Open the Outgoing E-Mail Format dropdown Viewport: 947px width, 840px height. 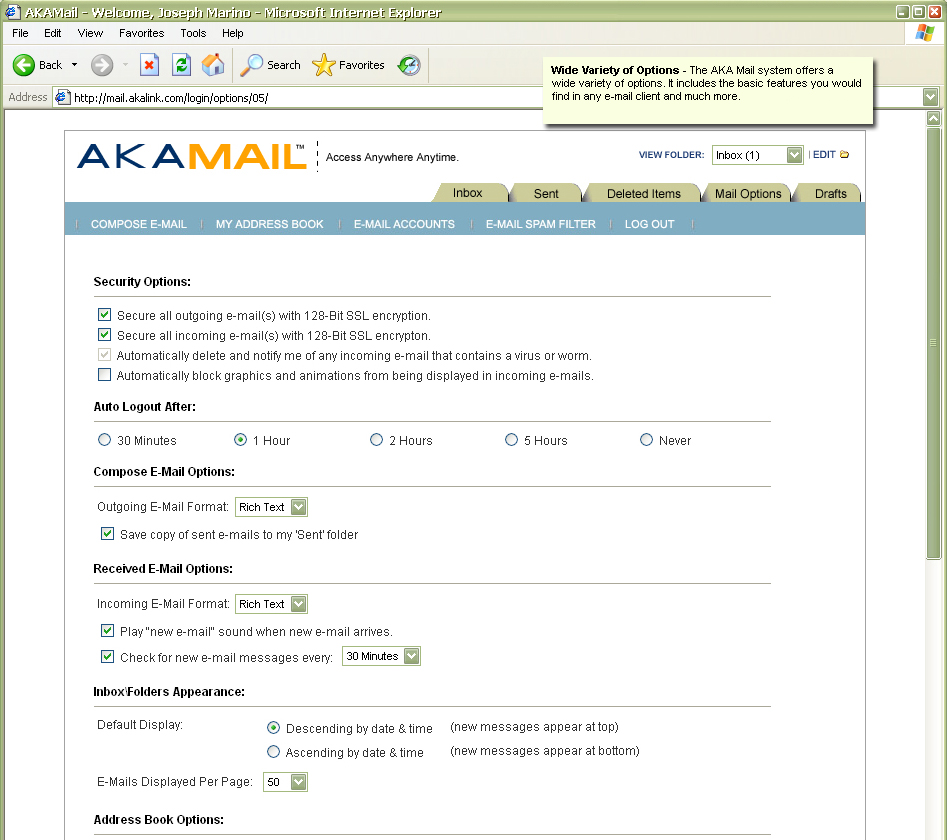pyautogui.click(x=299, y=507)
